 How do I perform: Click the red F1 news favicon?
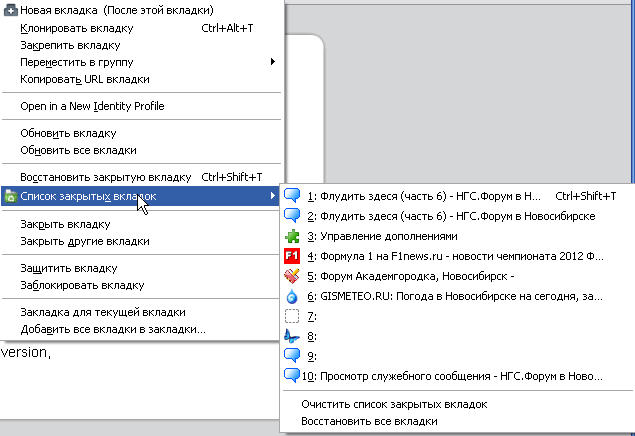pyautogui.click(x=292, y=256)
